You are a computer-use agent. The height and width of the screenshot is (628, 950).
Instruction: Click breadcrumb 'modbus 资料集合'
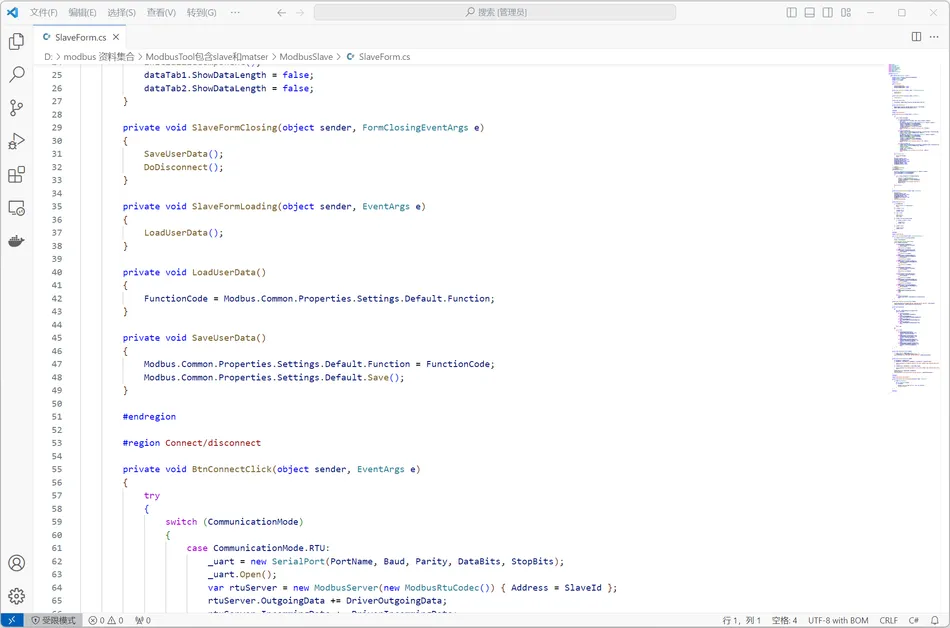tap(99, 56)
